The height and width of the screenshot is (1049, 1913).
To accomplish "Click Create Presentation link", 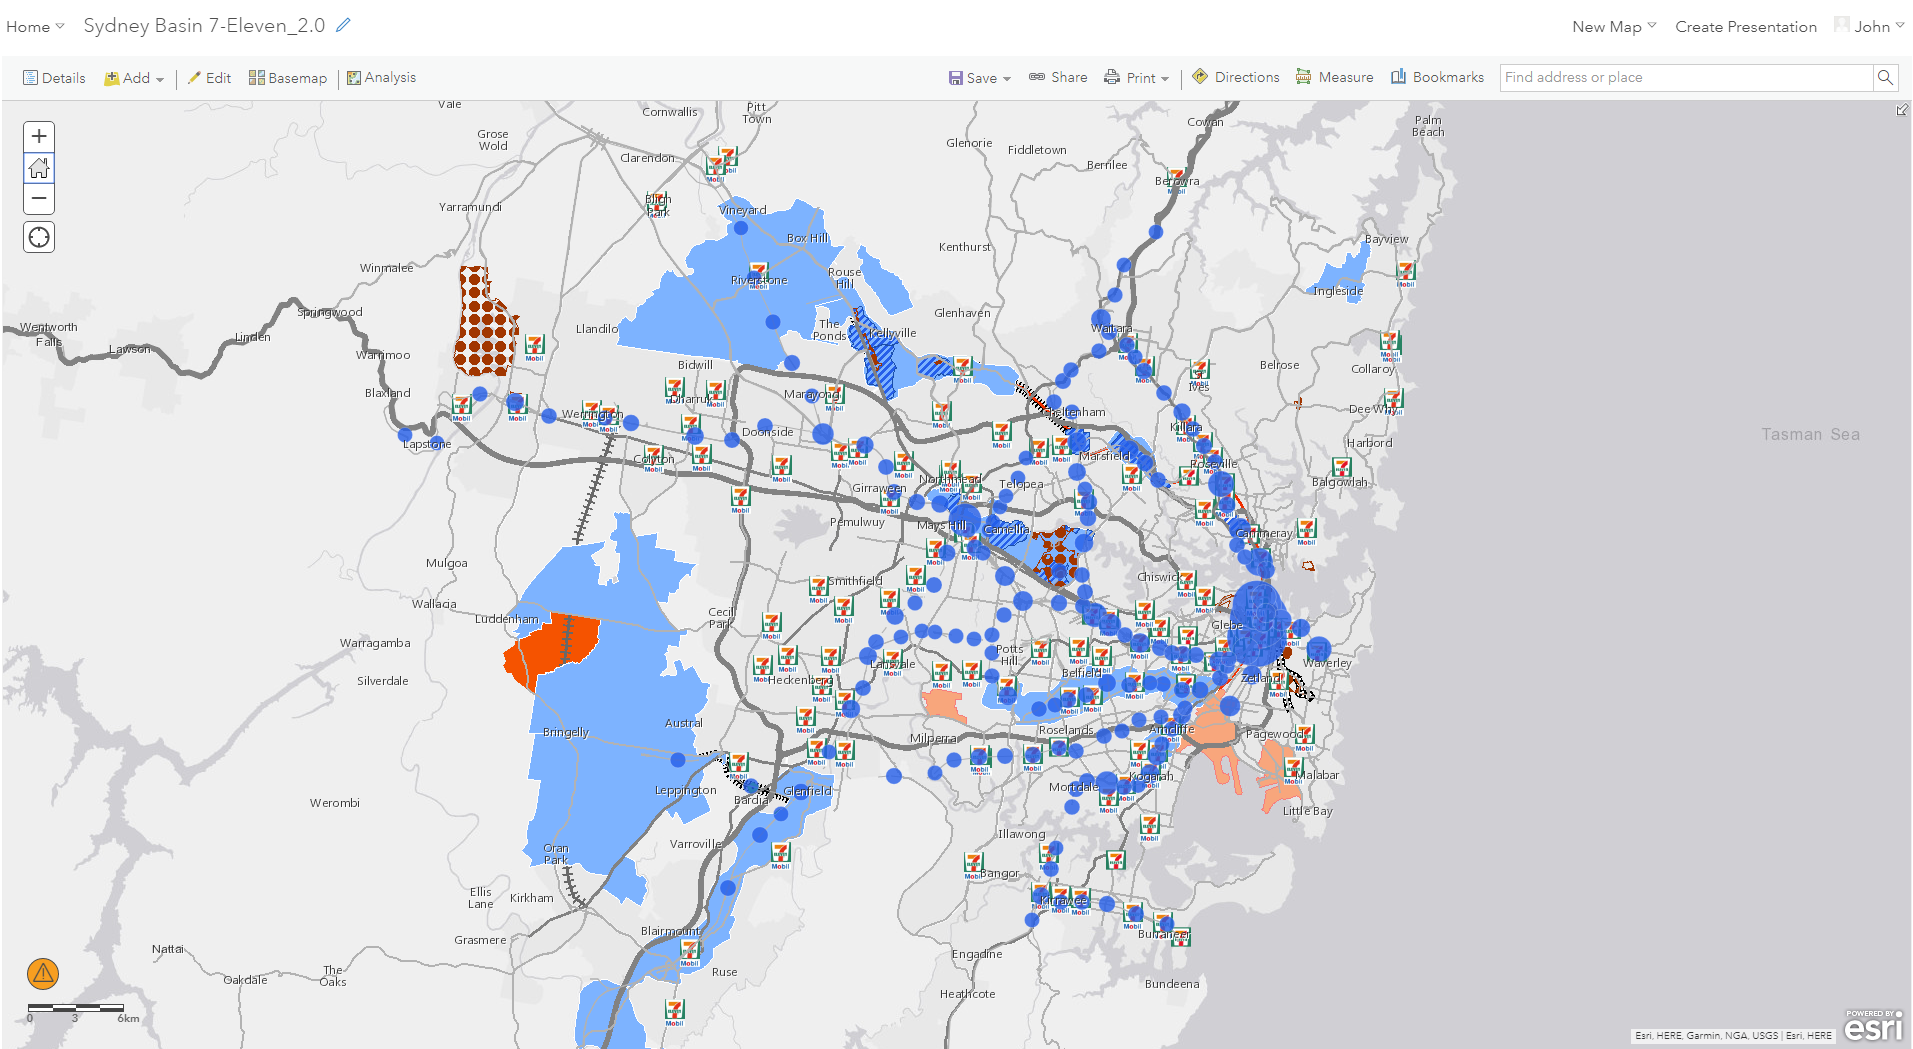I will pos(1746,27).
